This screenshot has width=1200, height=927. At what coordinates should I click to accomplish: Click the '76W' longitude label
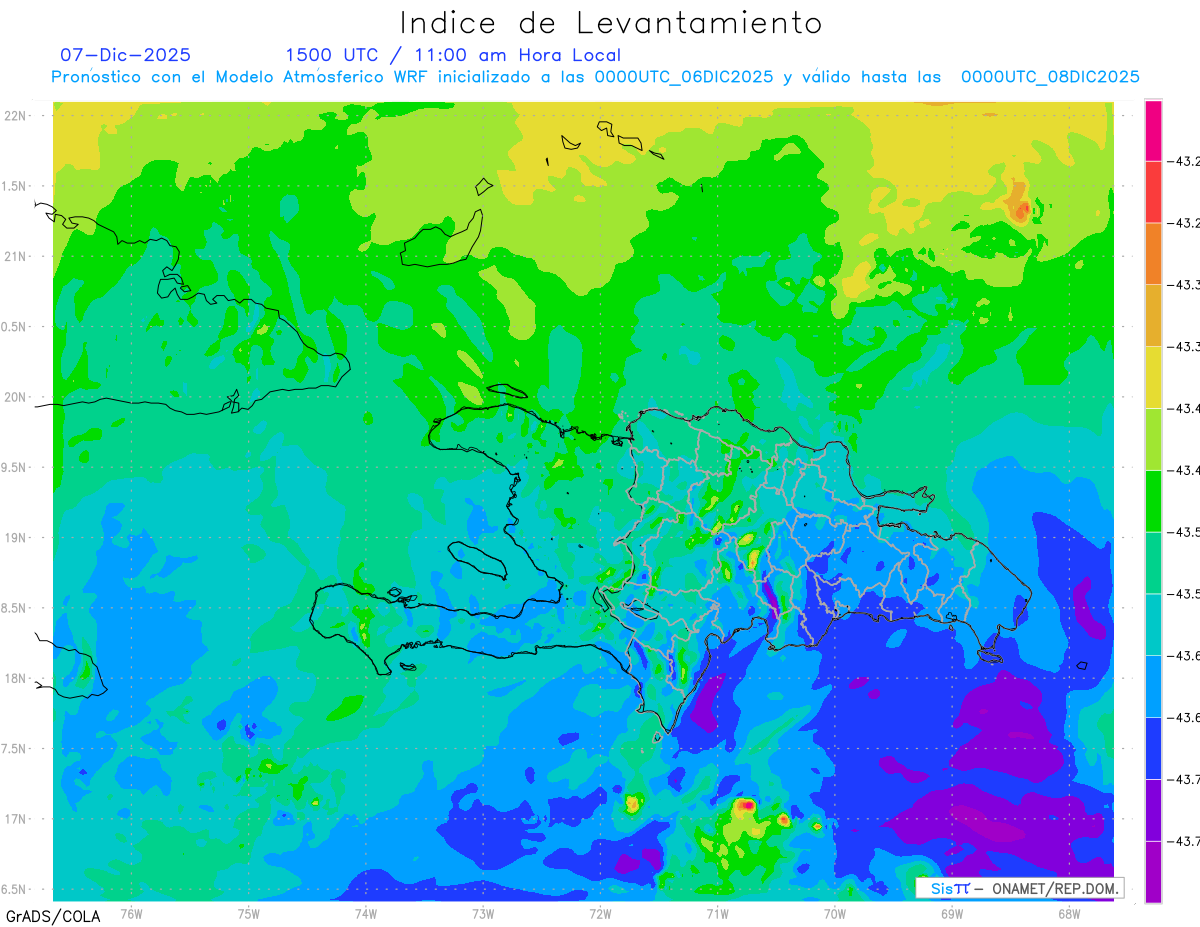click(x=131, y=913)
